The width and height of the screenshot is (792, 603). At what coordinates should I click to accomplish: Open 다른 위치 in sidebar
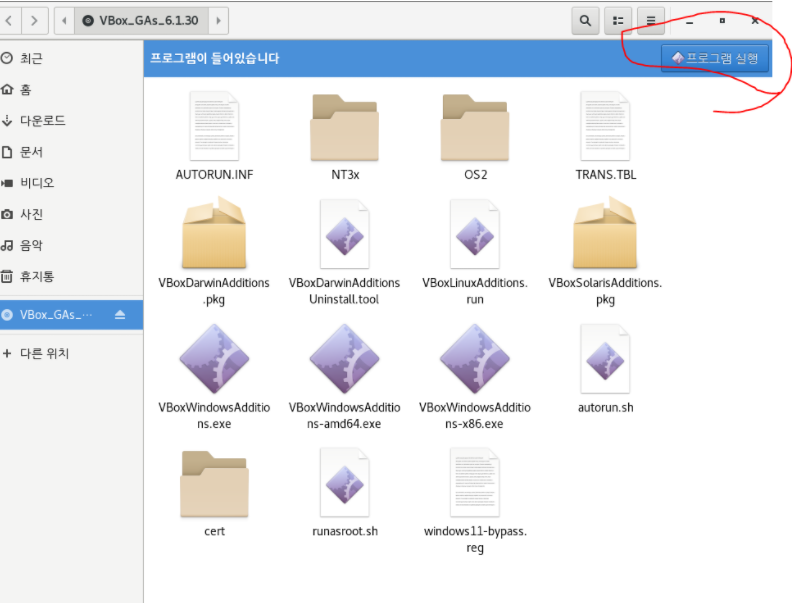pos(71,353)
